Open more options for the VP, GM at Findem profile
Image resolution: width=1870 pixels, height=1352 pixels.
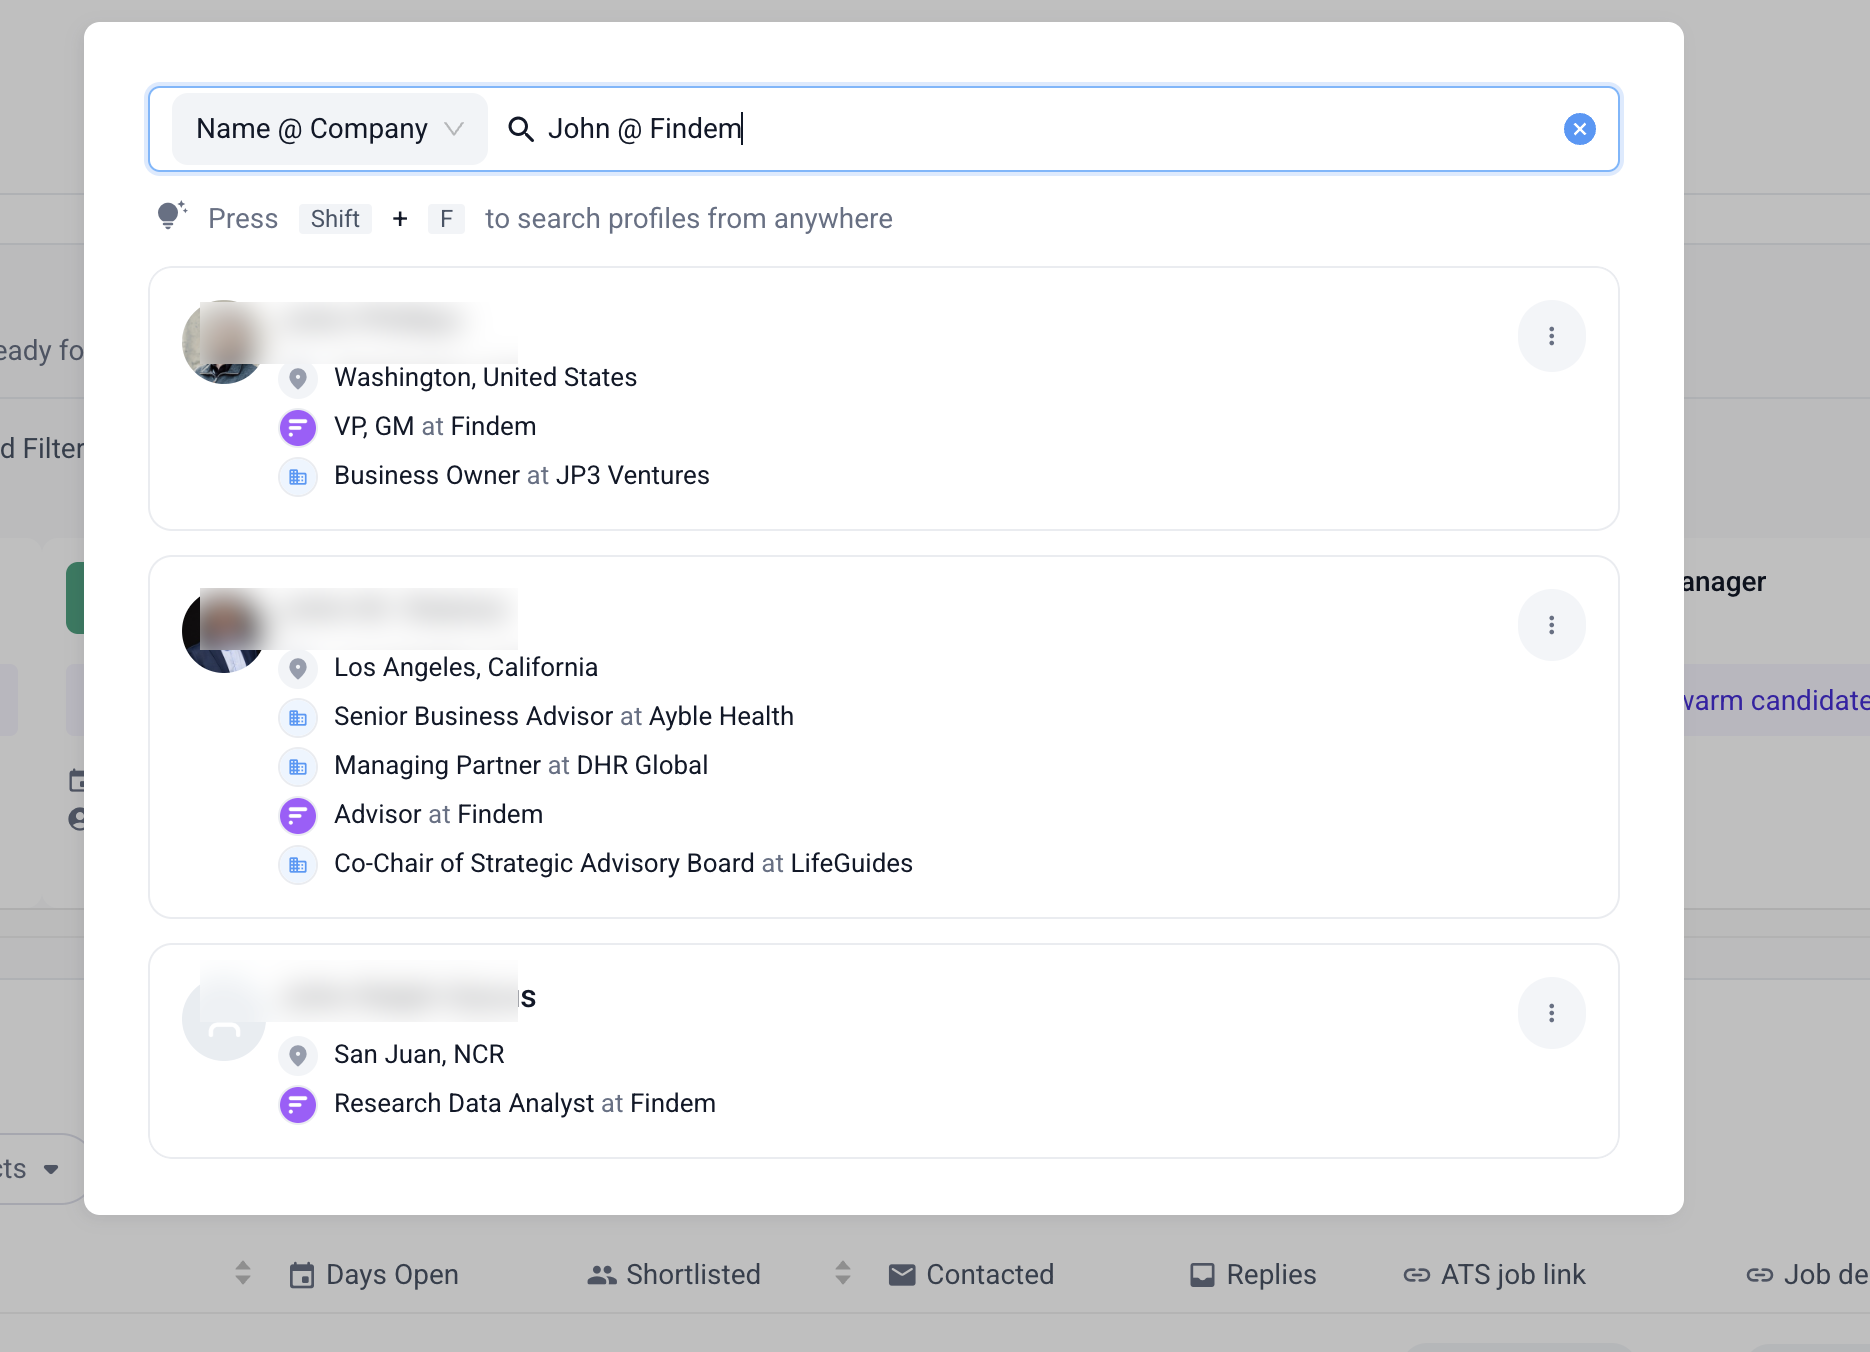point(1551,336)
